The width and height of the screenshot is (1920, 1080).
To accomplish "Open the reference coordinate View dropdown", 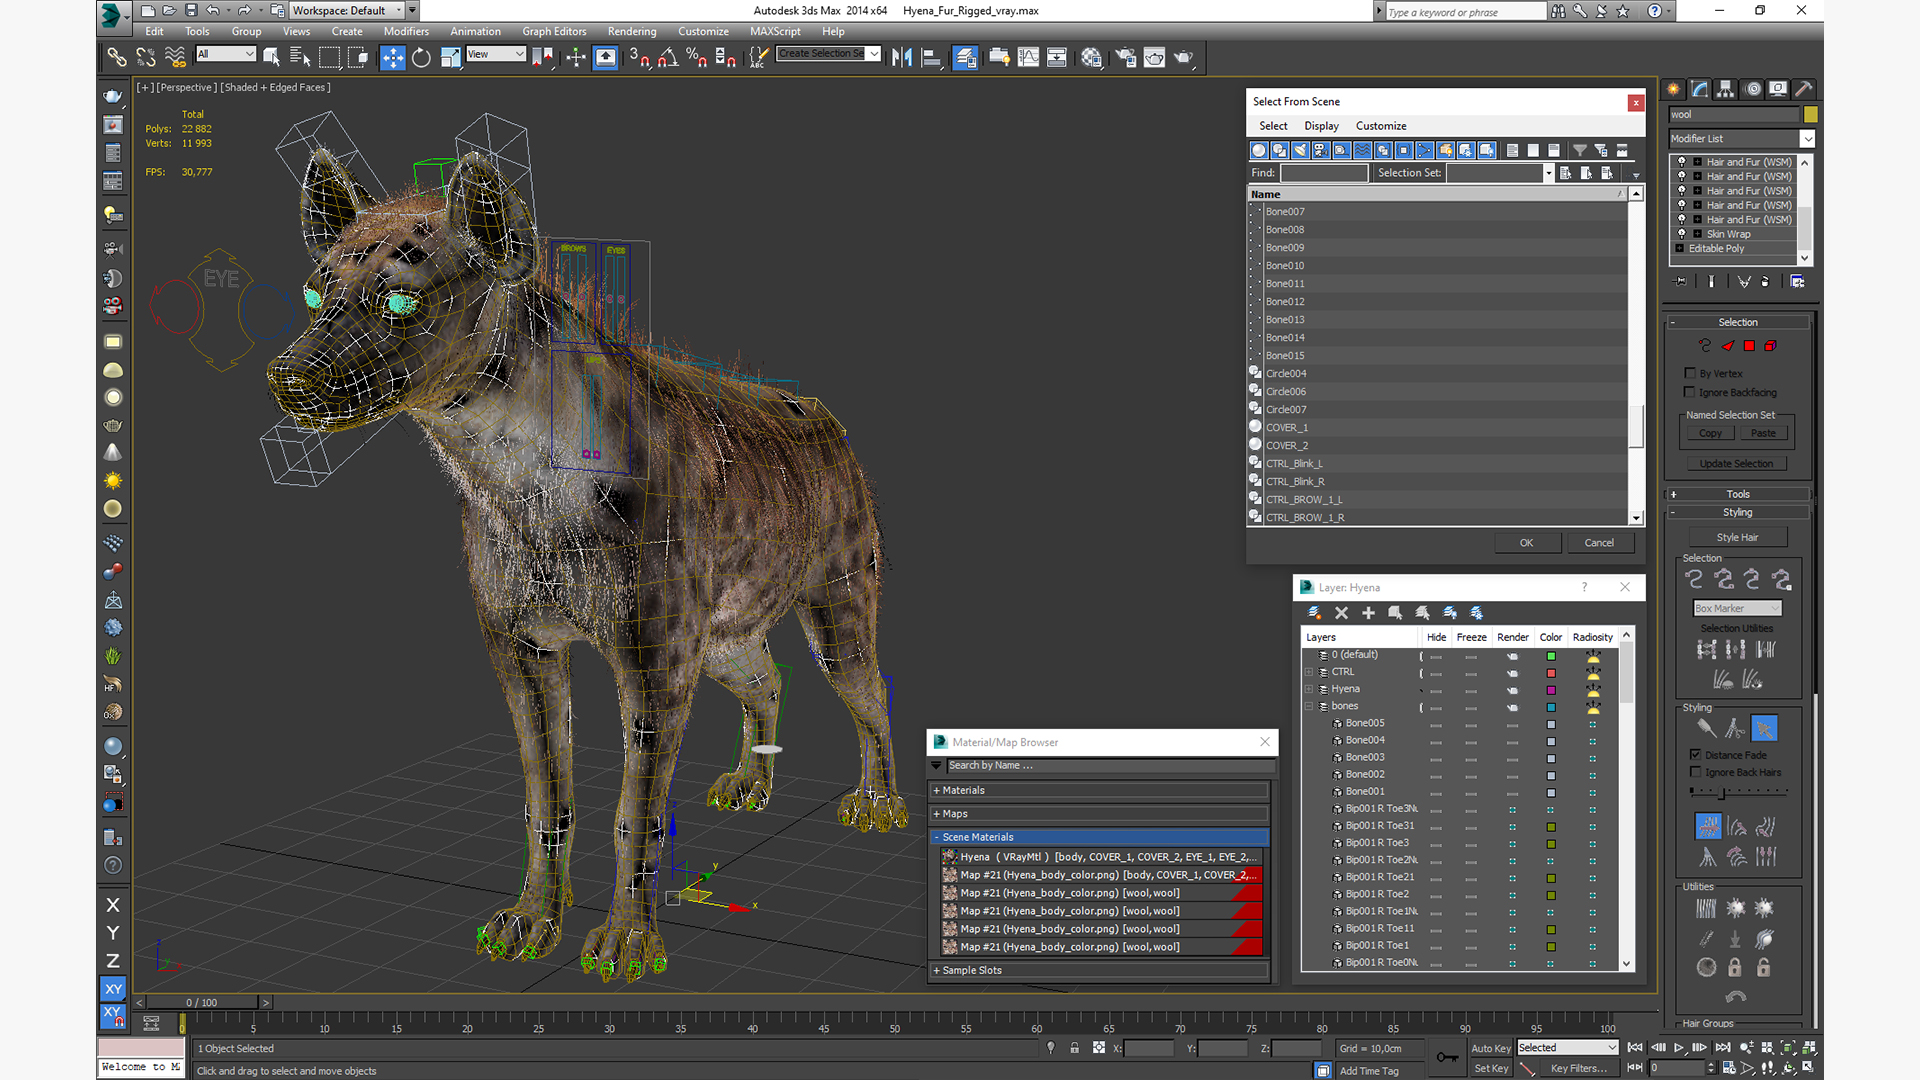I will click(x=496, y=54).
